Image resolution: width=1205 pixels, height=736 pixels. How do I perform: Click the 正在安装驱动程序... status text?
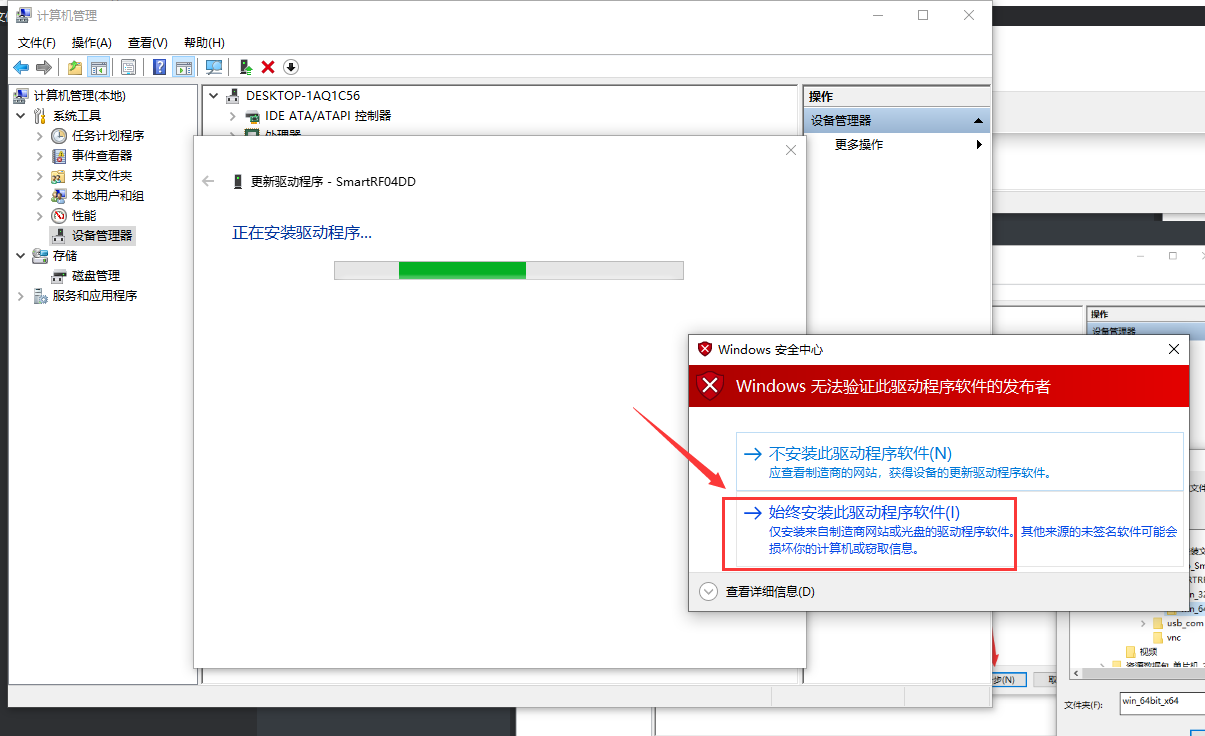[302, 233]
